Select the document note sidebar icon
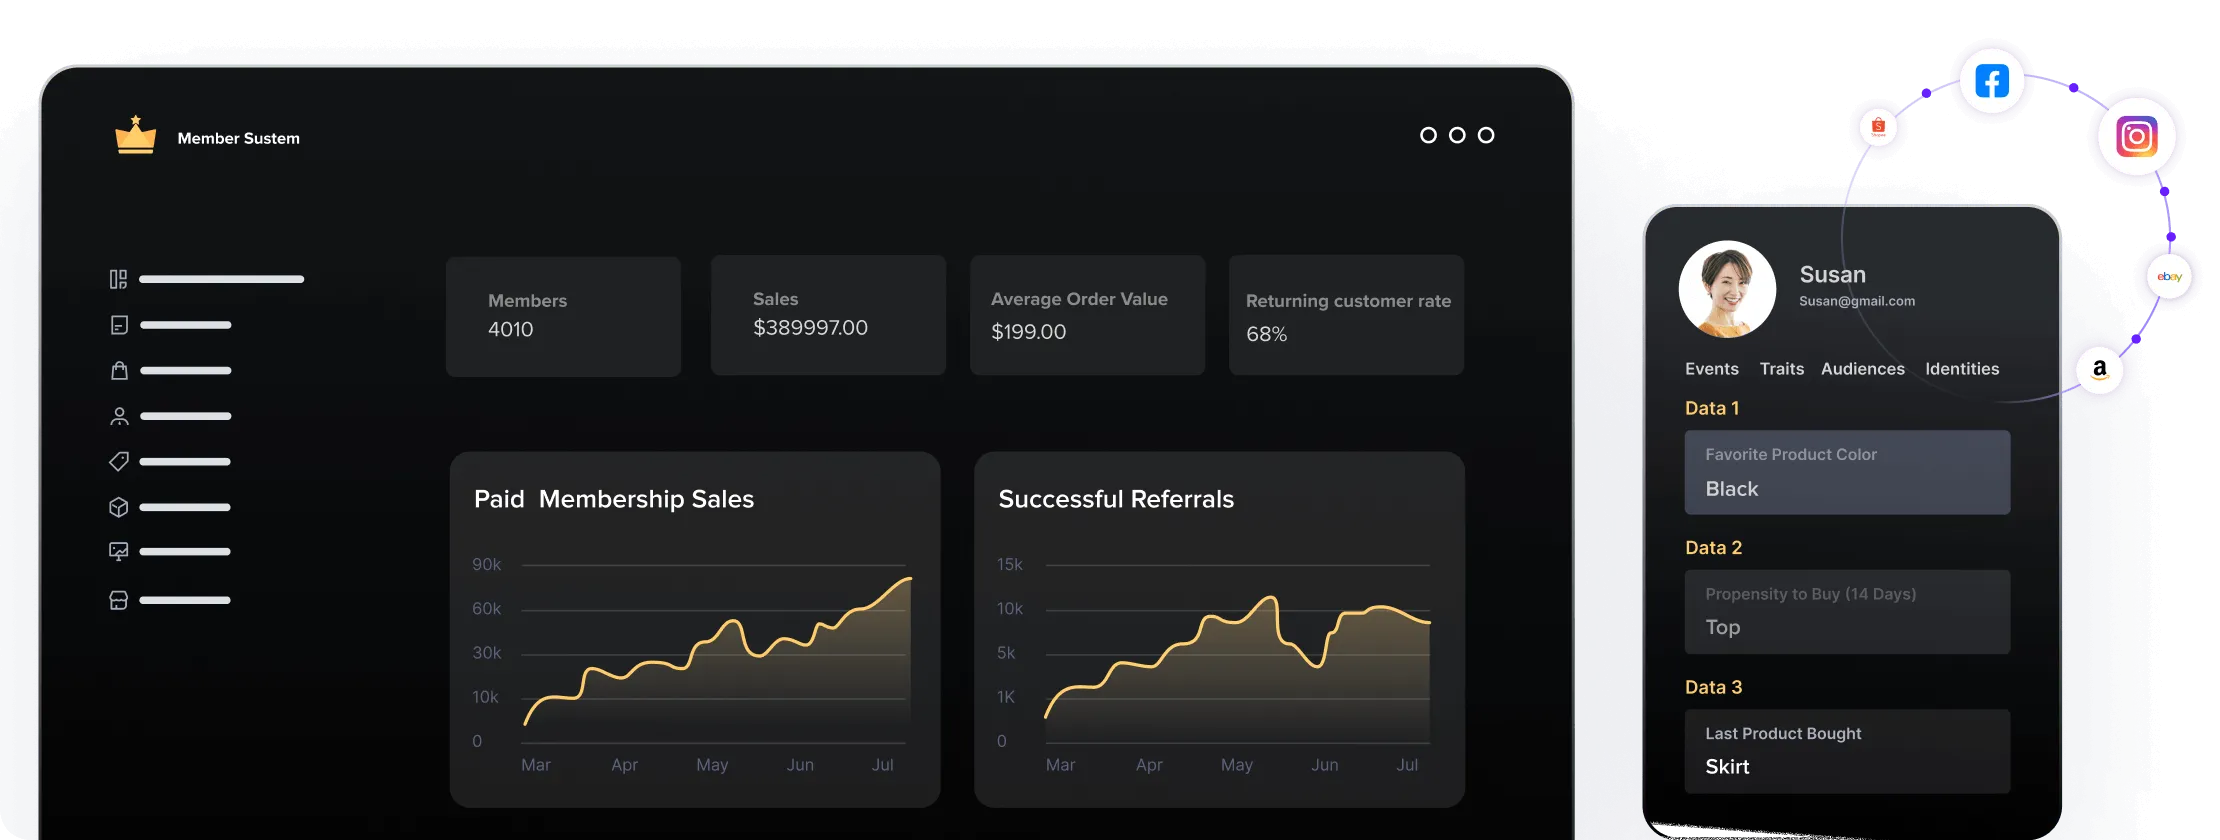This screenshot has height=840, width=2220. (119, 325)
